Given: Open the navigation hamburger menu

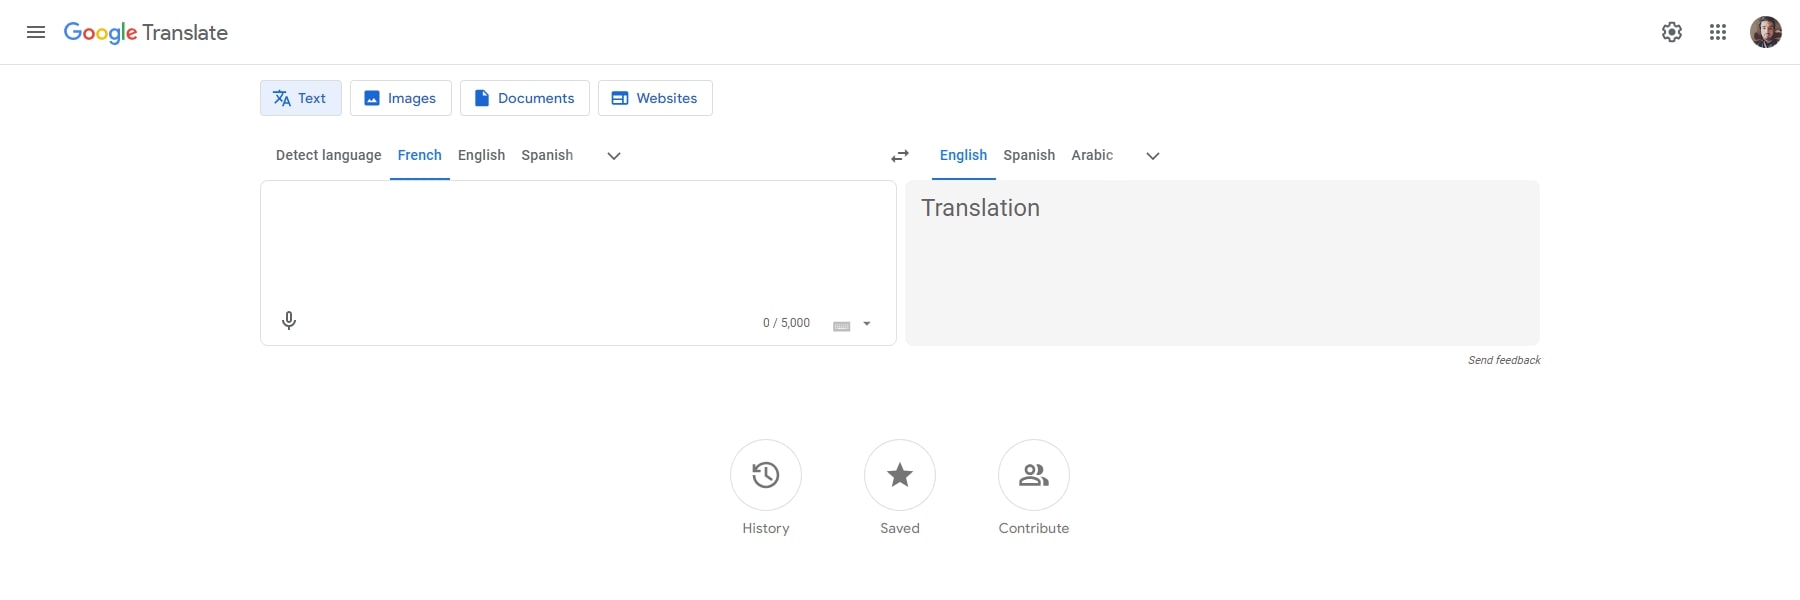Looking at the screenshot, I should (36, 32).
